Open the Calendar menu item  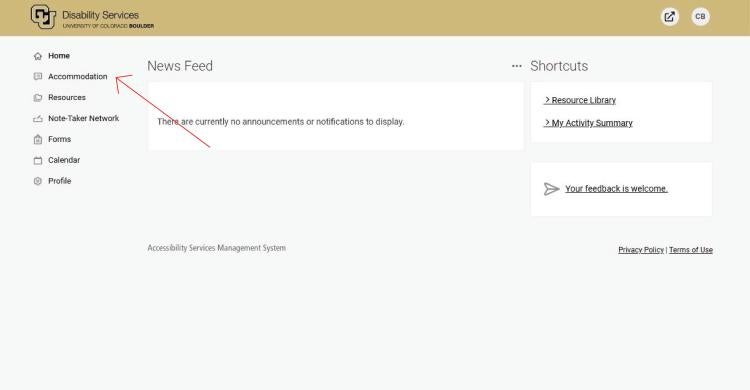(x=64, y=160)
